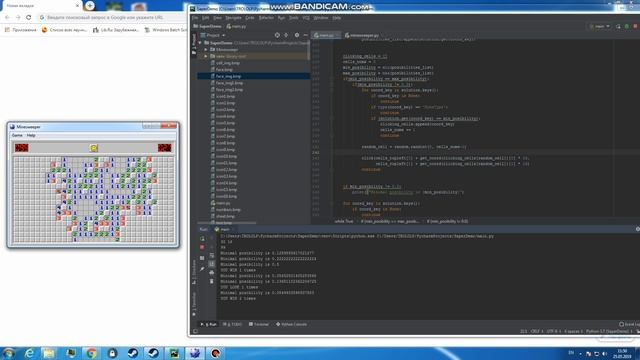Open the Run tool window tab at bottom
This screenshot has width=640, height=360.
209,324
